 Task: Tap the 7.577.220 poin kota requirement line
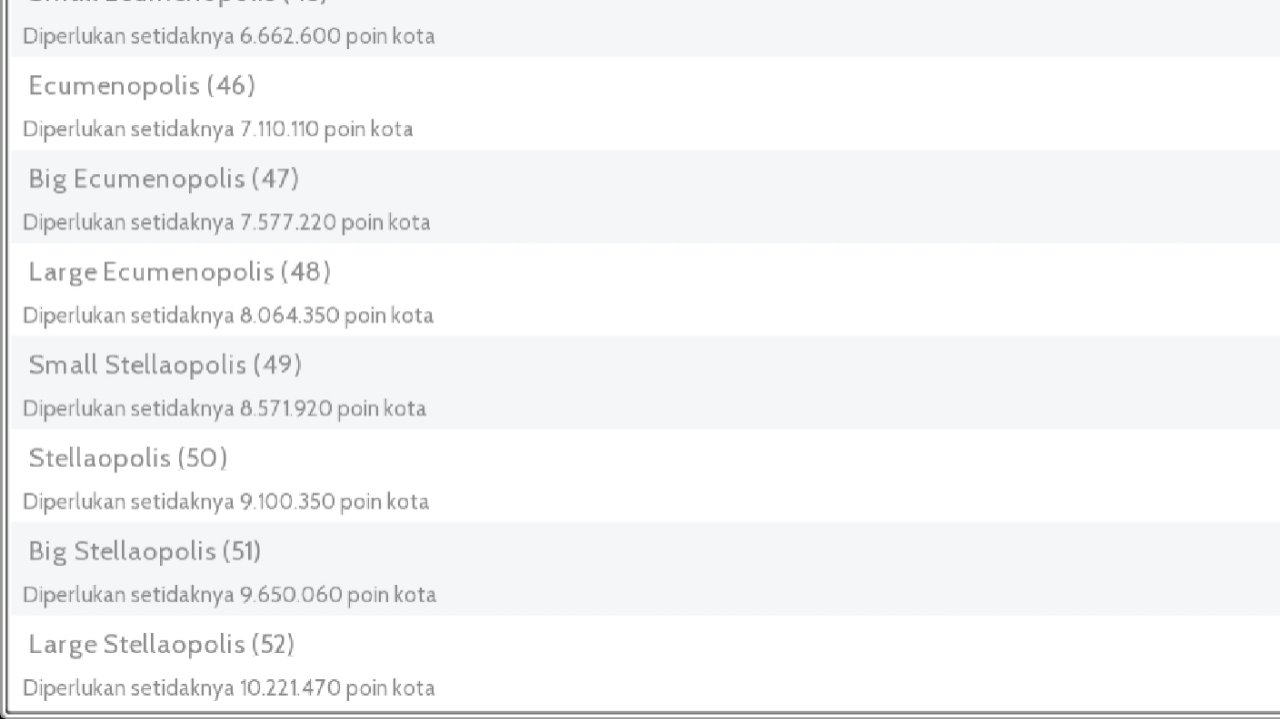coord(227,222)
